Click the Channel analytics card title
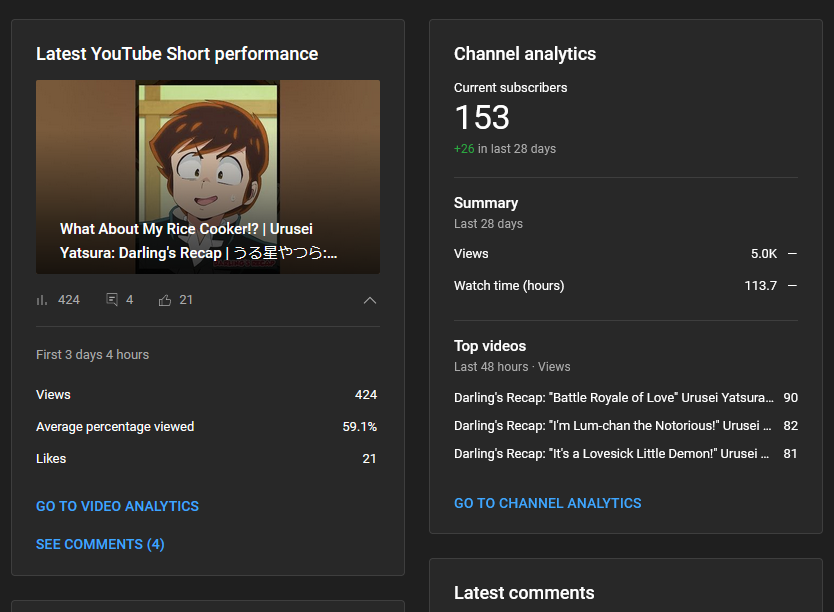Screen dimensions: 834x612 coord(525,54)
